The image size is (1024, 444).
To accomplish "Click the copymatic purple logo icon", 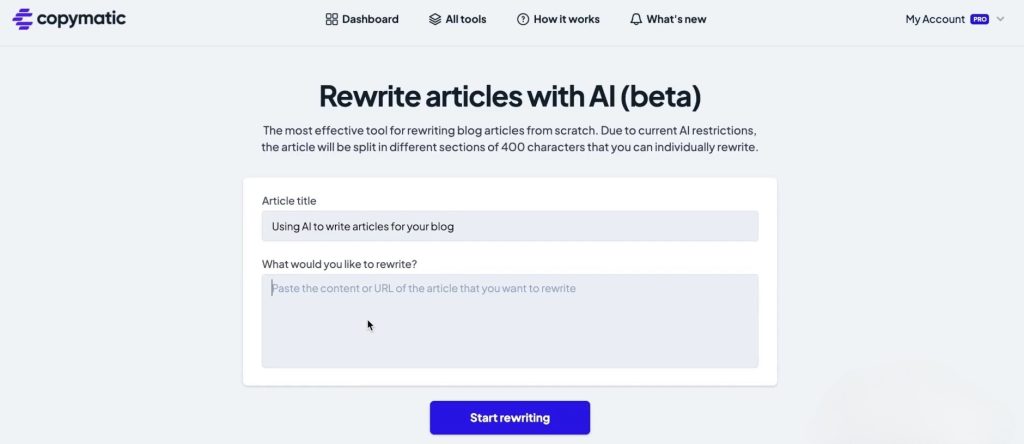I will coord(22,20).
